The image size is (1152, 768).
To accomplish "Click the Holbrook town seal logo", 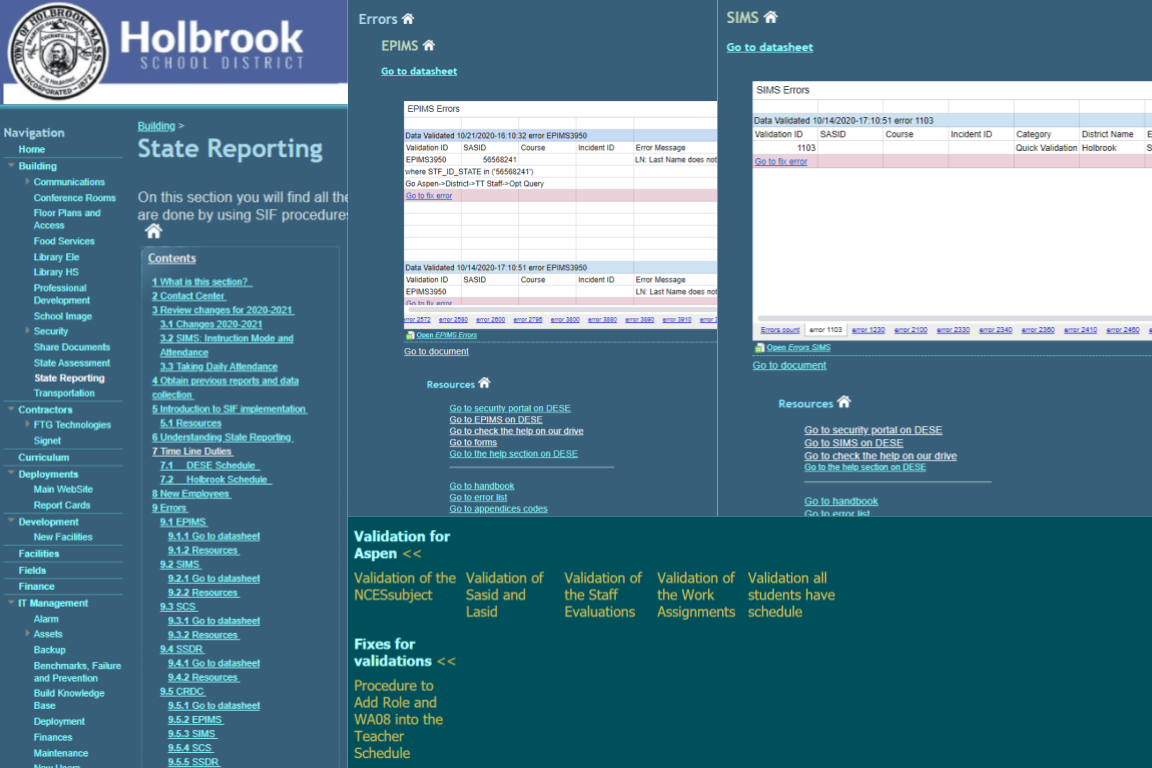I will [x=57, y=52].
